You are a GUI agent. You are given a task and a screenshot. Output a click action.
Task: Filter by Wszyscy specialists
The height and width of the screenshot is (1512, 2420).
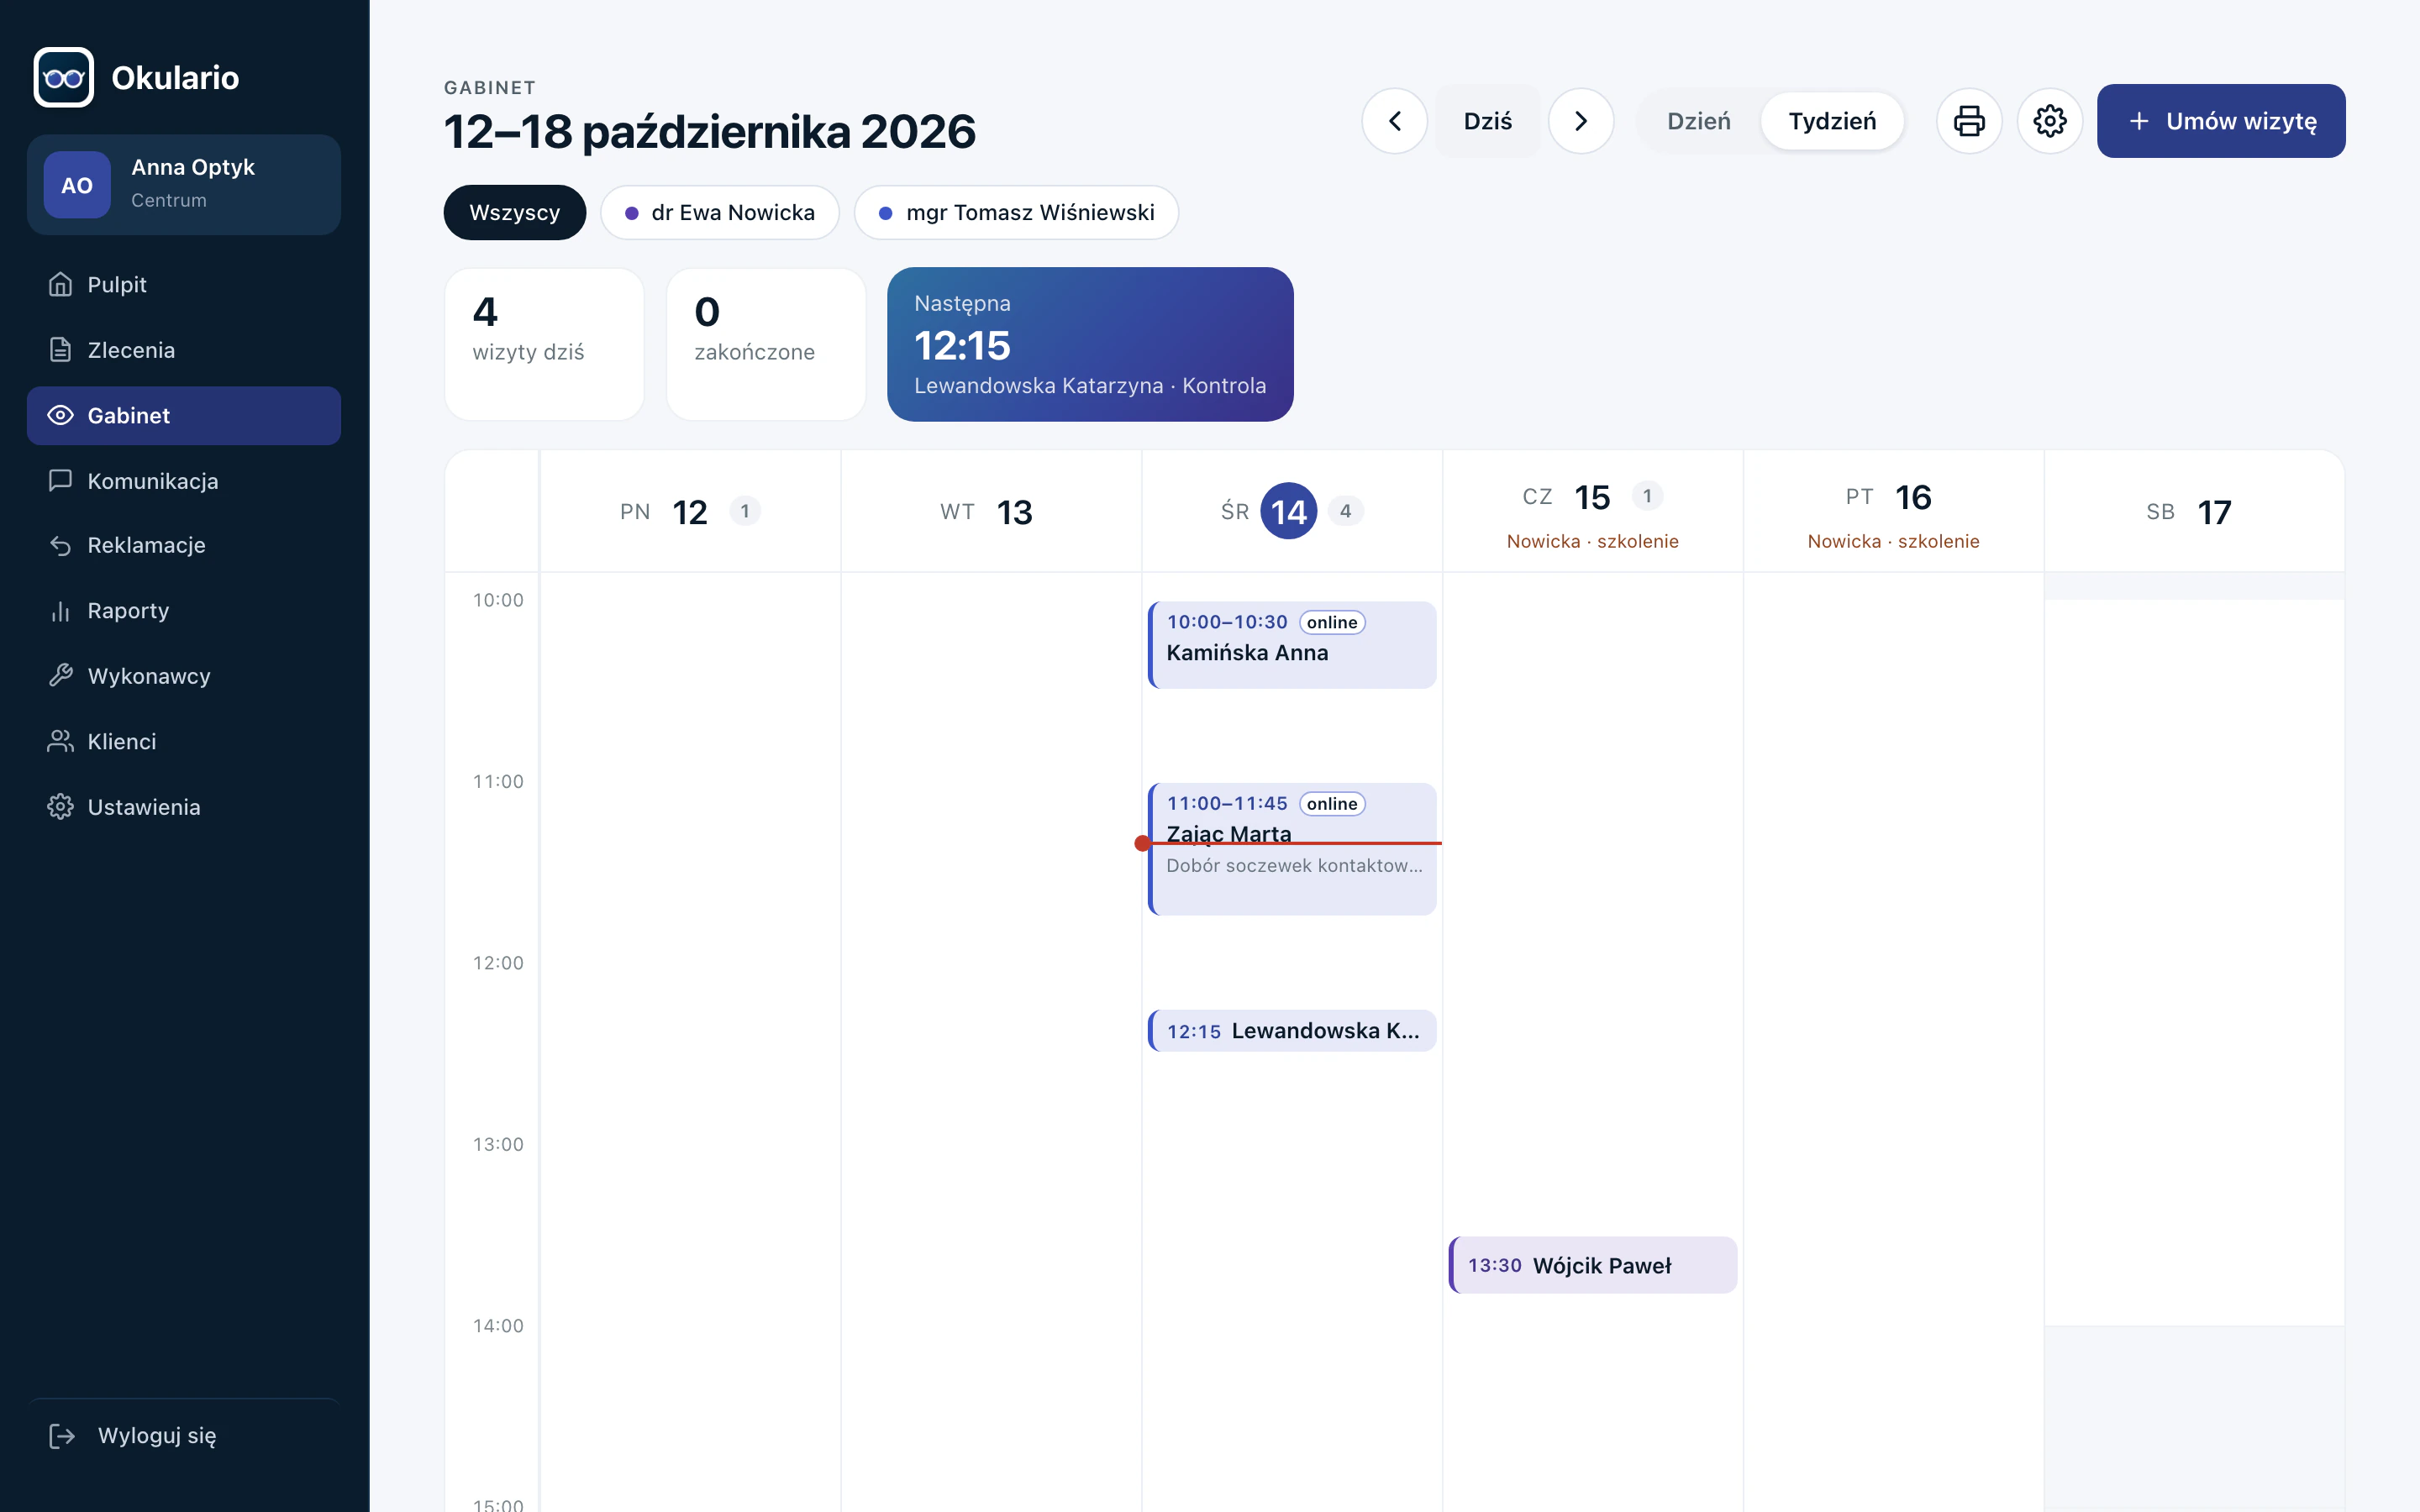coord(514,212)
